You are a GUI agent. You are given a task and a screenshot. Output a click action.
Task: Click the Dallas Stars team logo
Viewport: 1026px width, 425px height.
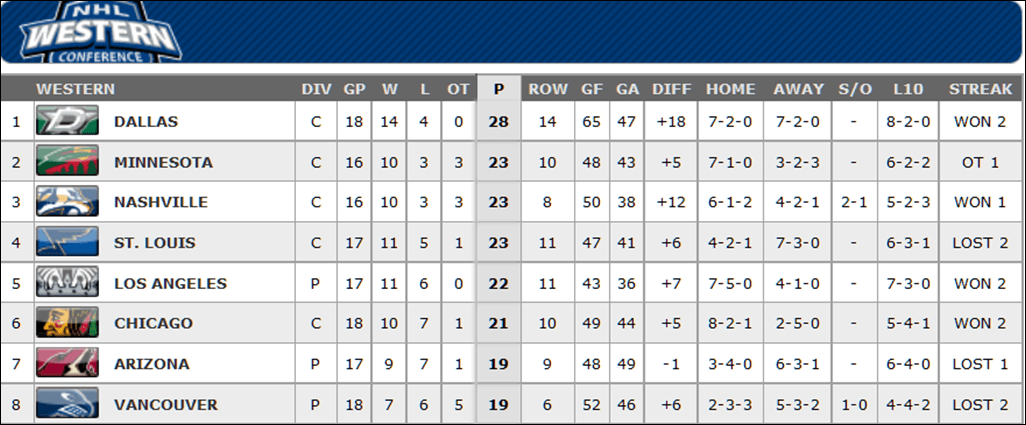coord(67,122)
